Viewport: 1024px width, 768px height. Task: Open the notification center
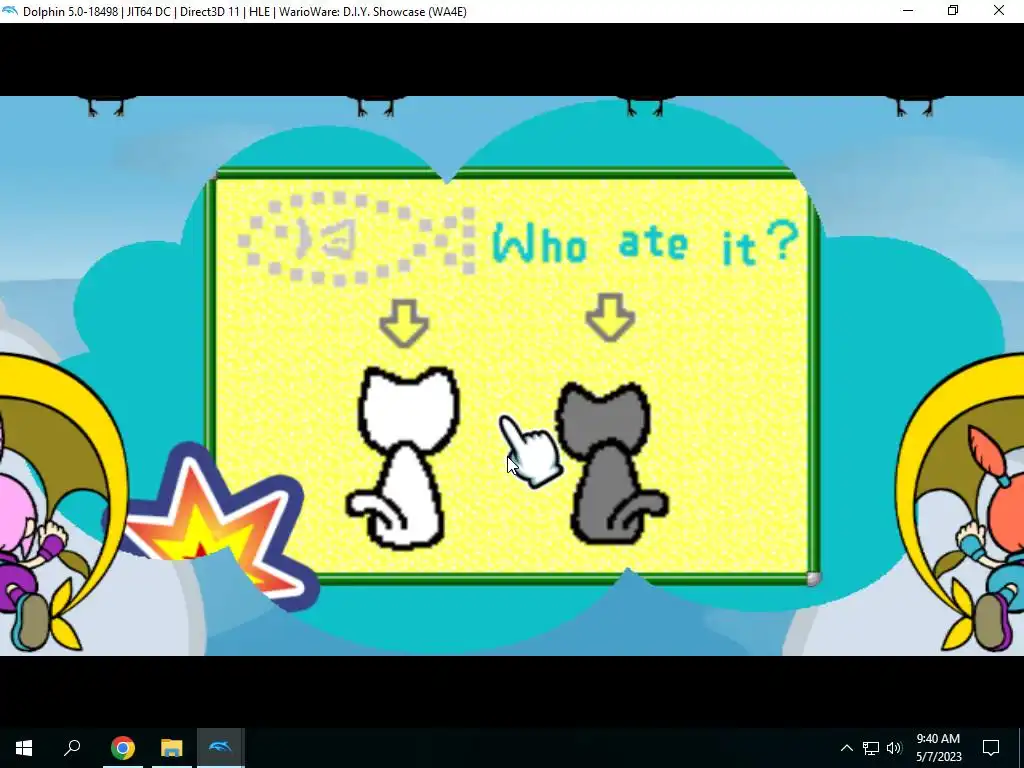click(991, 748)
